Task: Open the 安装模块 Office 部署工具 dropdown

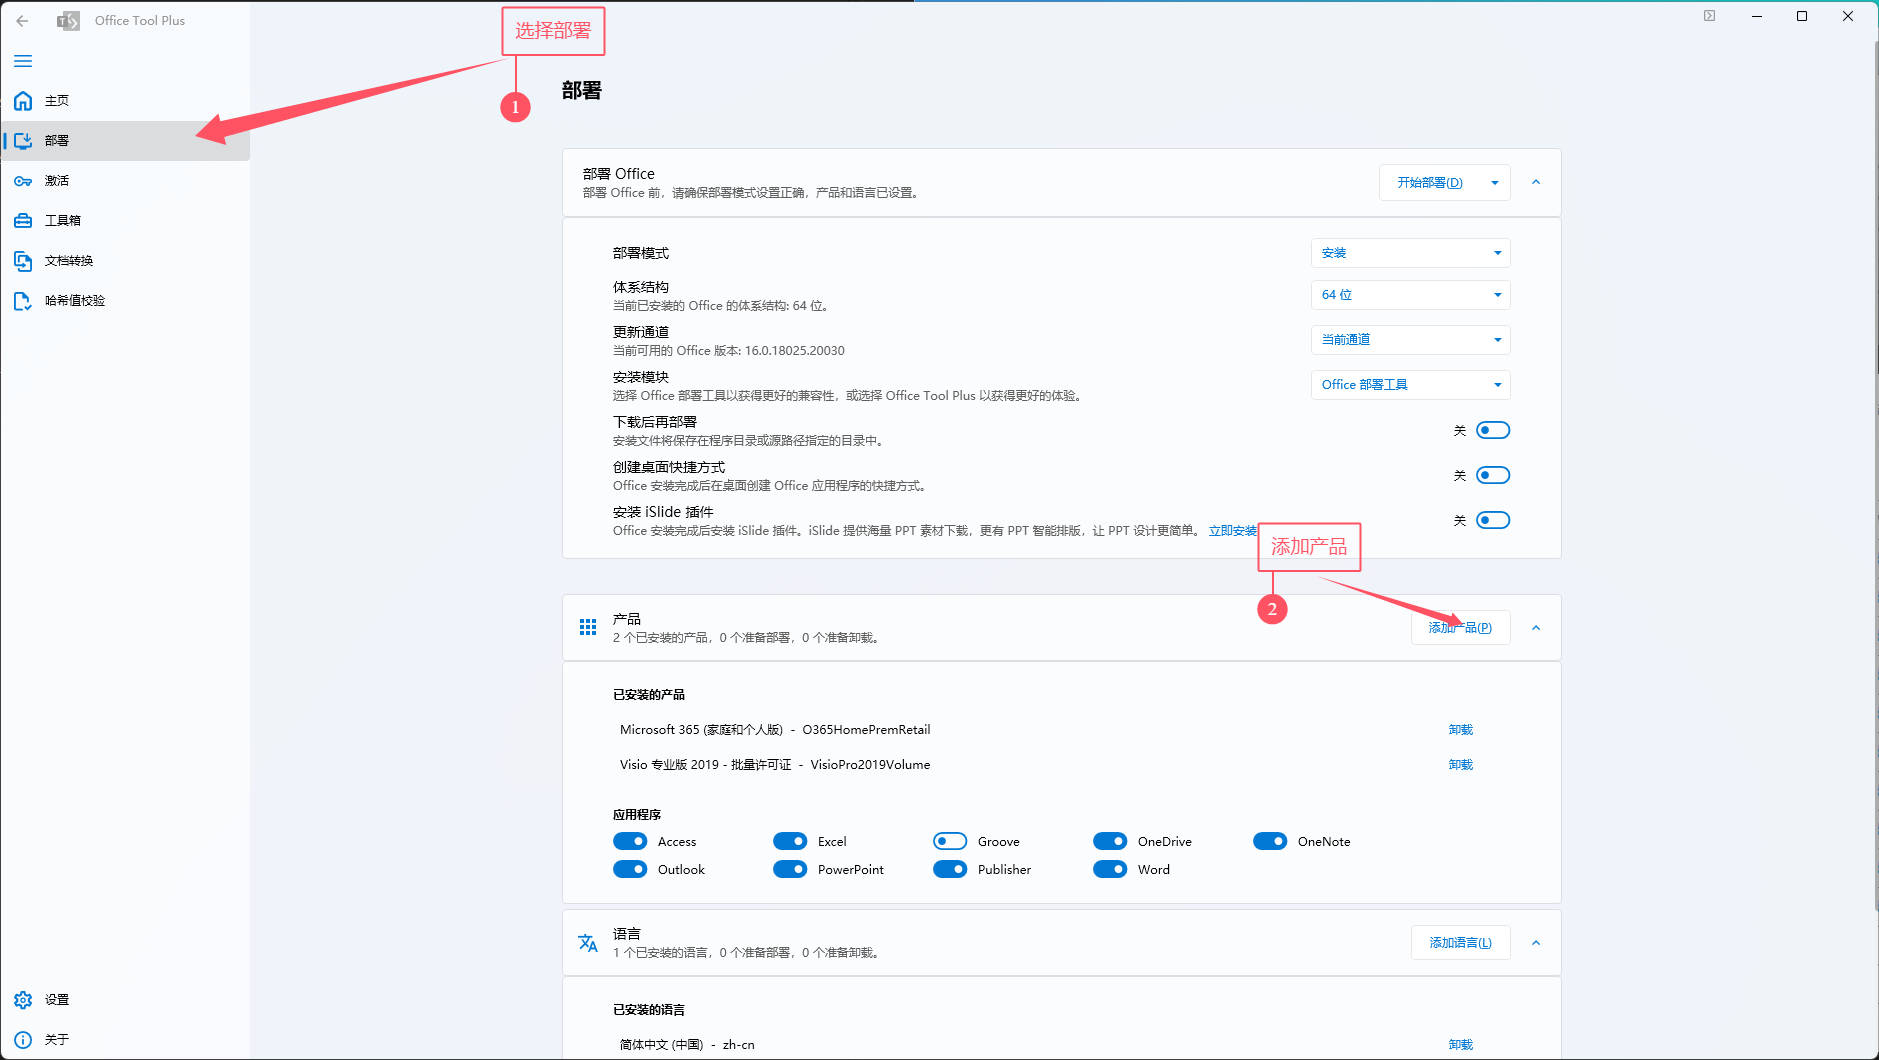Action: click(x=1410, y=385)
